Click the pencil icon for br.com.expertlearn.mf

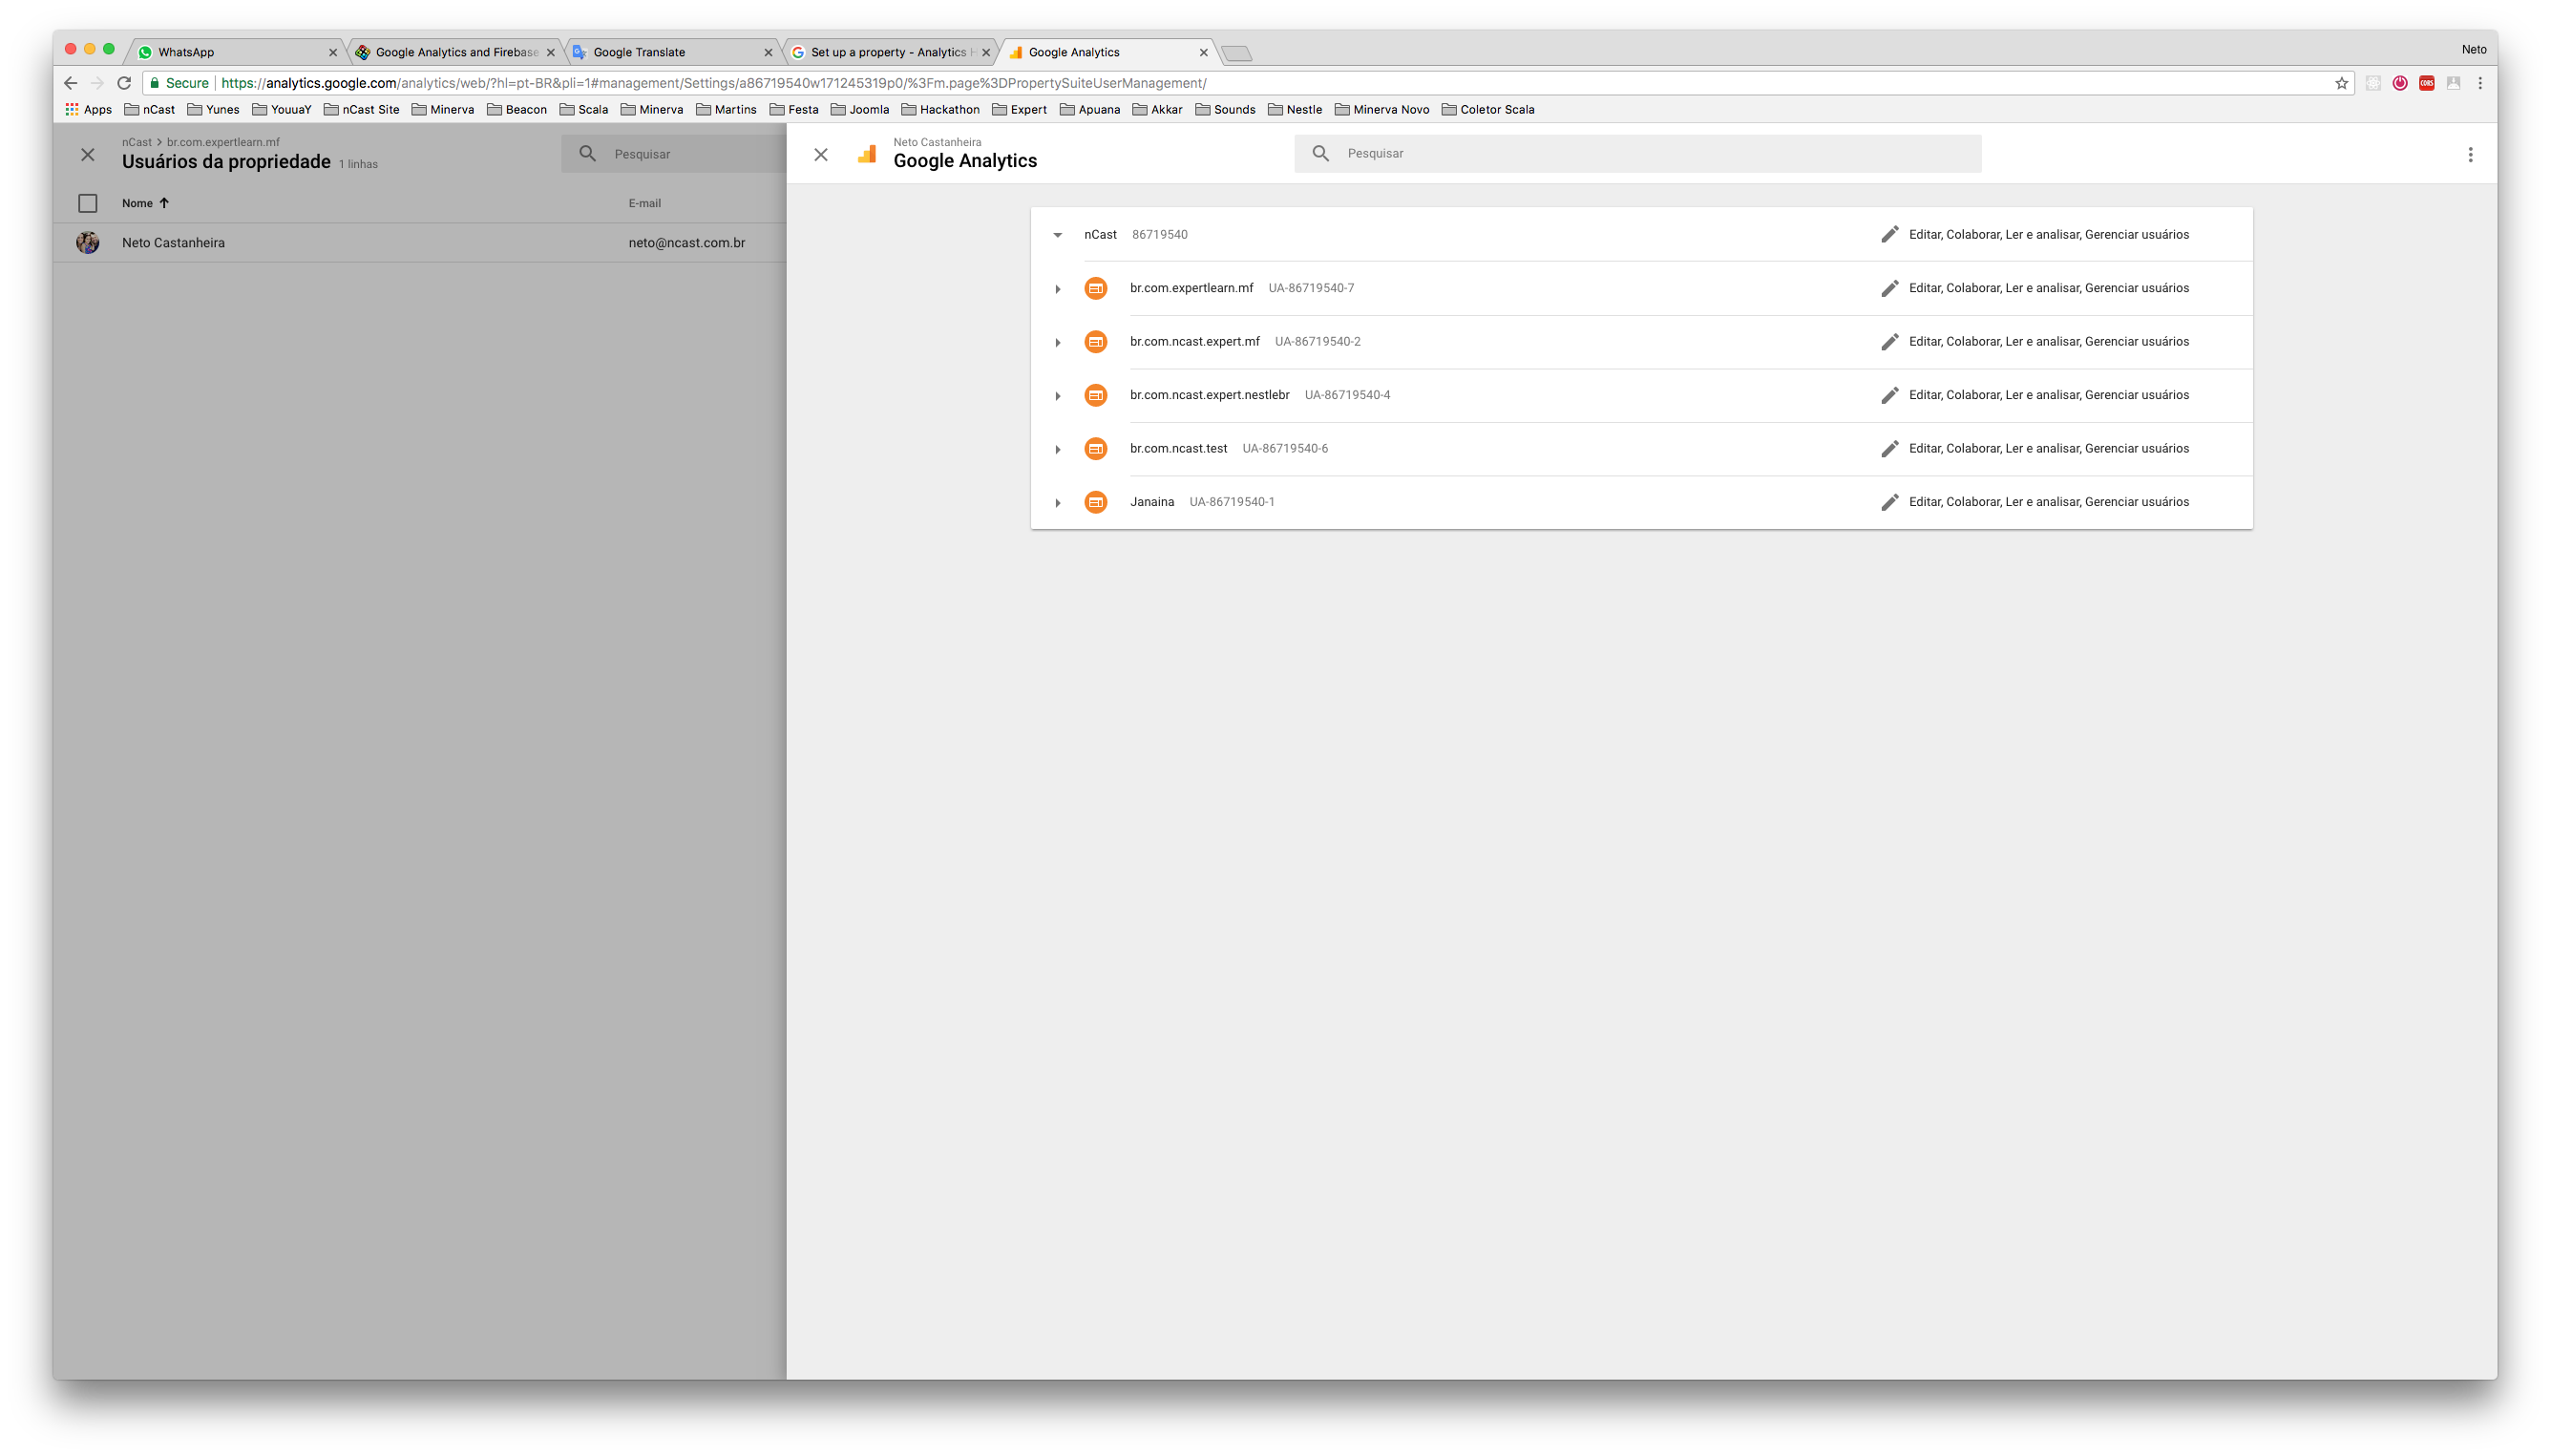pos(1888,288)
